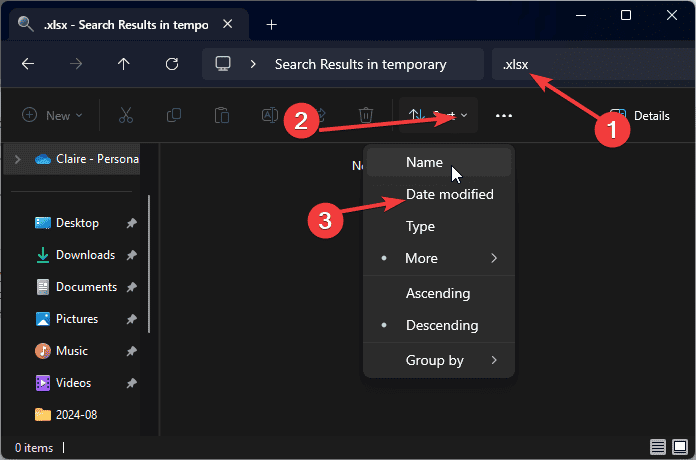Click the Refresh button in navigation bar
The height and width of the screenshot is (460, 696).
coord(171,64)
